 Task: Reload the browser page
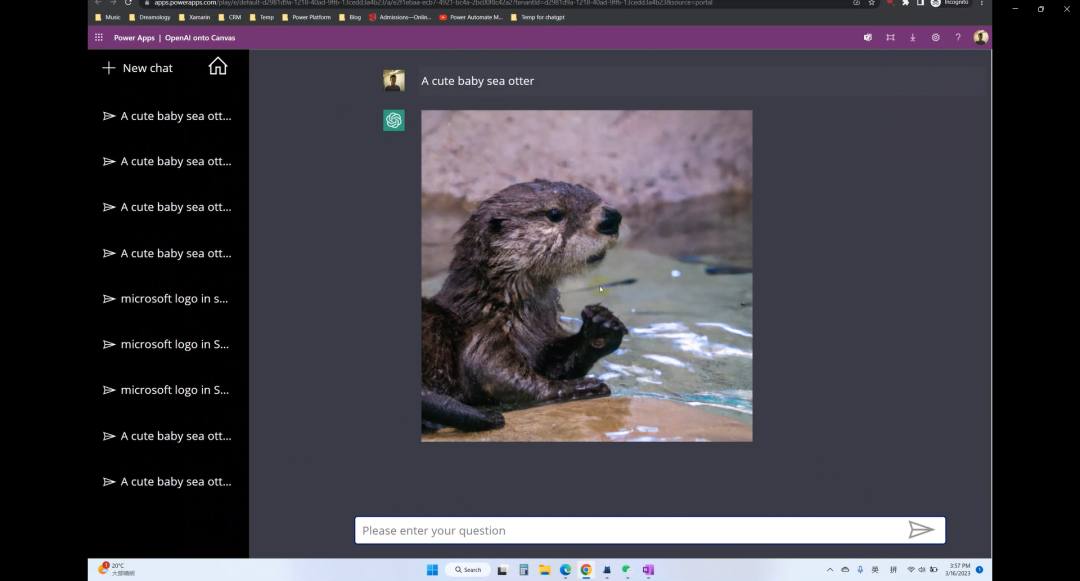coord(128,3)
